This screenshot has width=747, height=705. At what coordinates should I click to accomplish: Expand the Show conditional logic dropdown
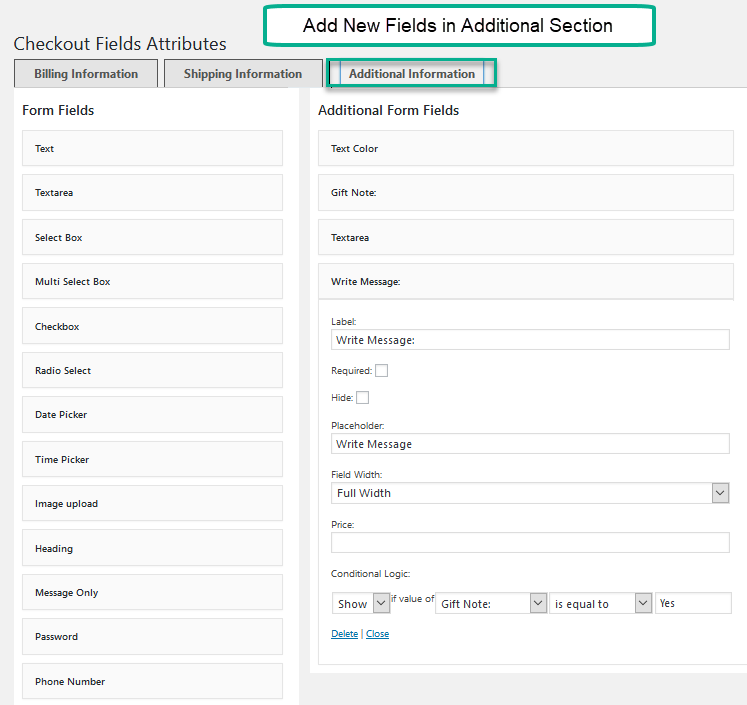click(361, 603)
